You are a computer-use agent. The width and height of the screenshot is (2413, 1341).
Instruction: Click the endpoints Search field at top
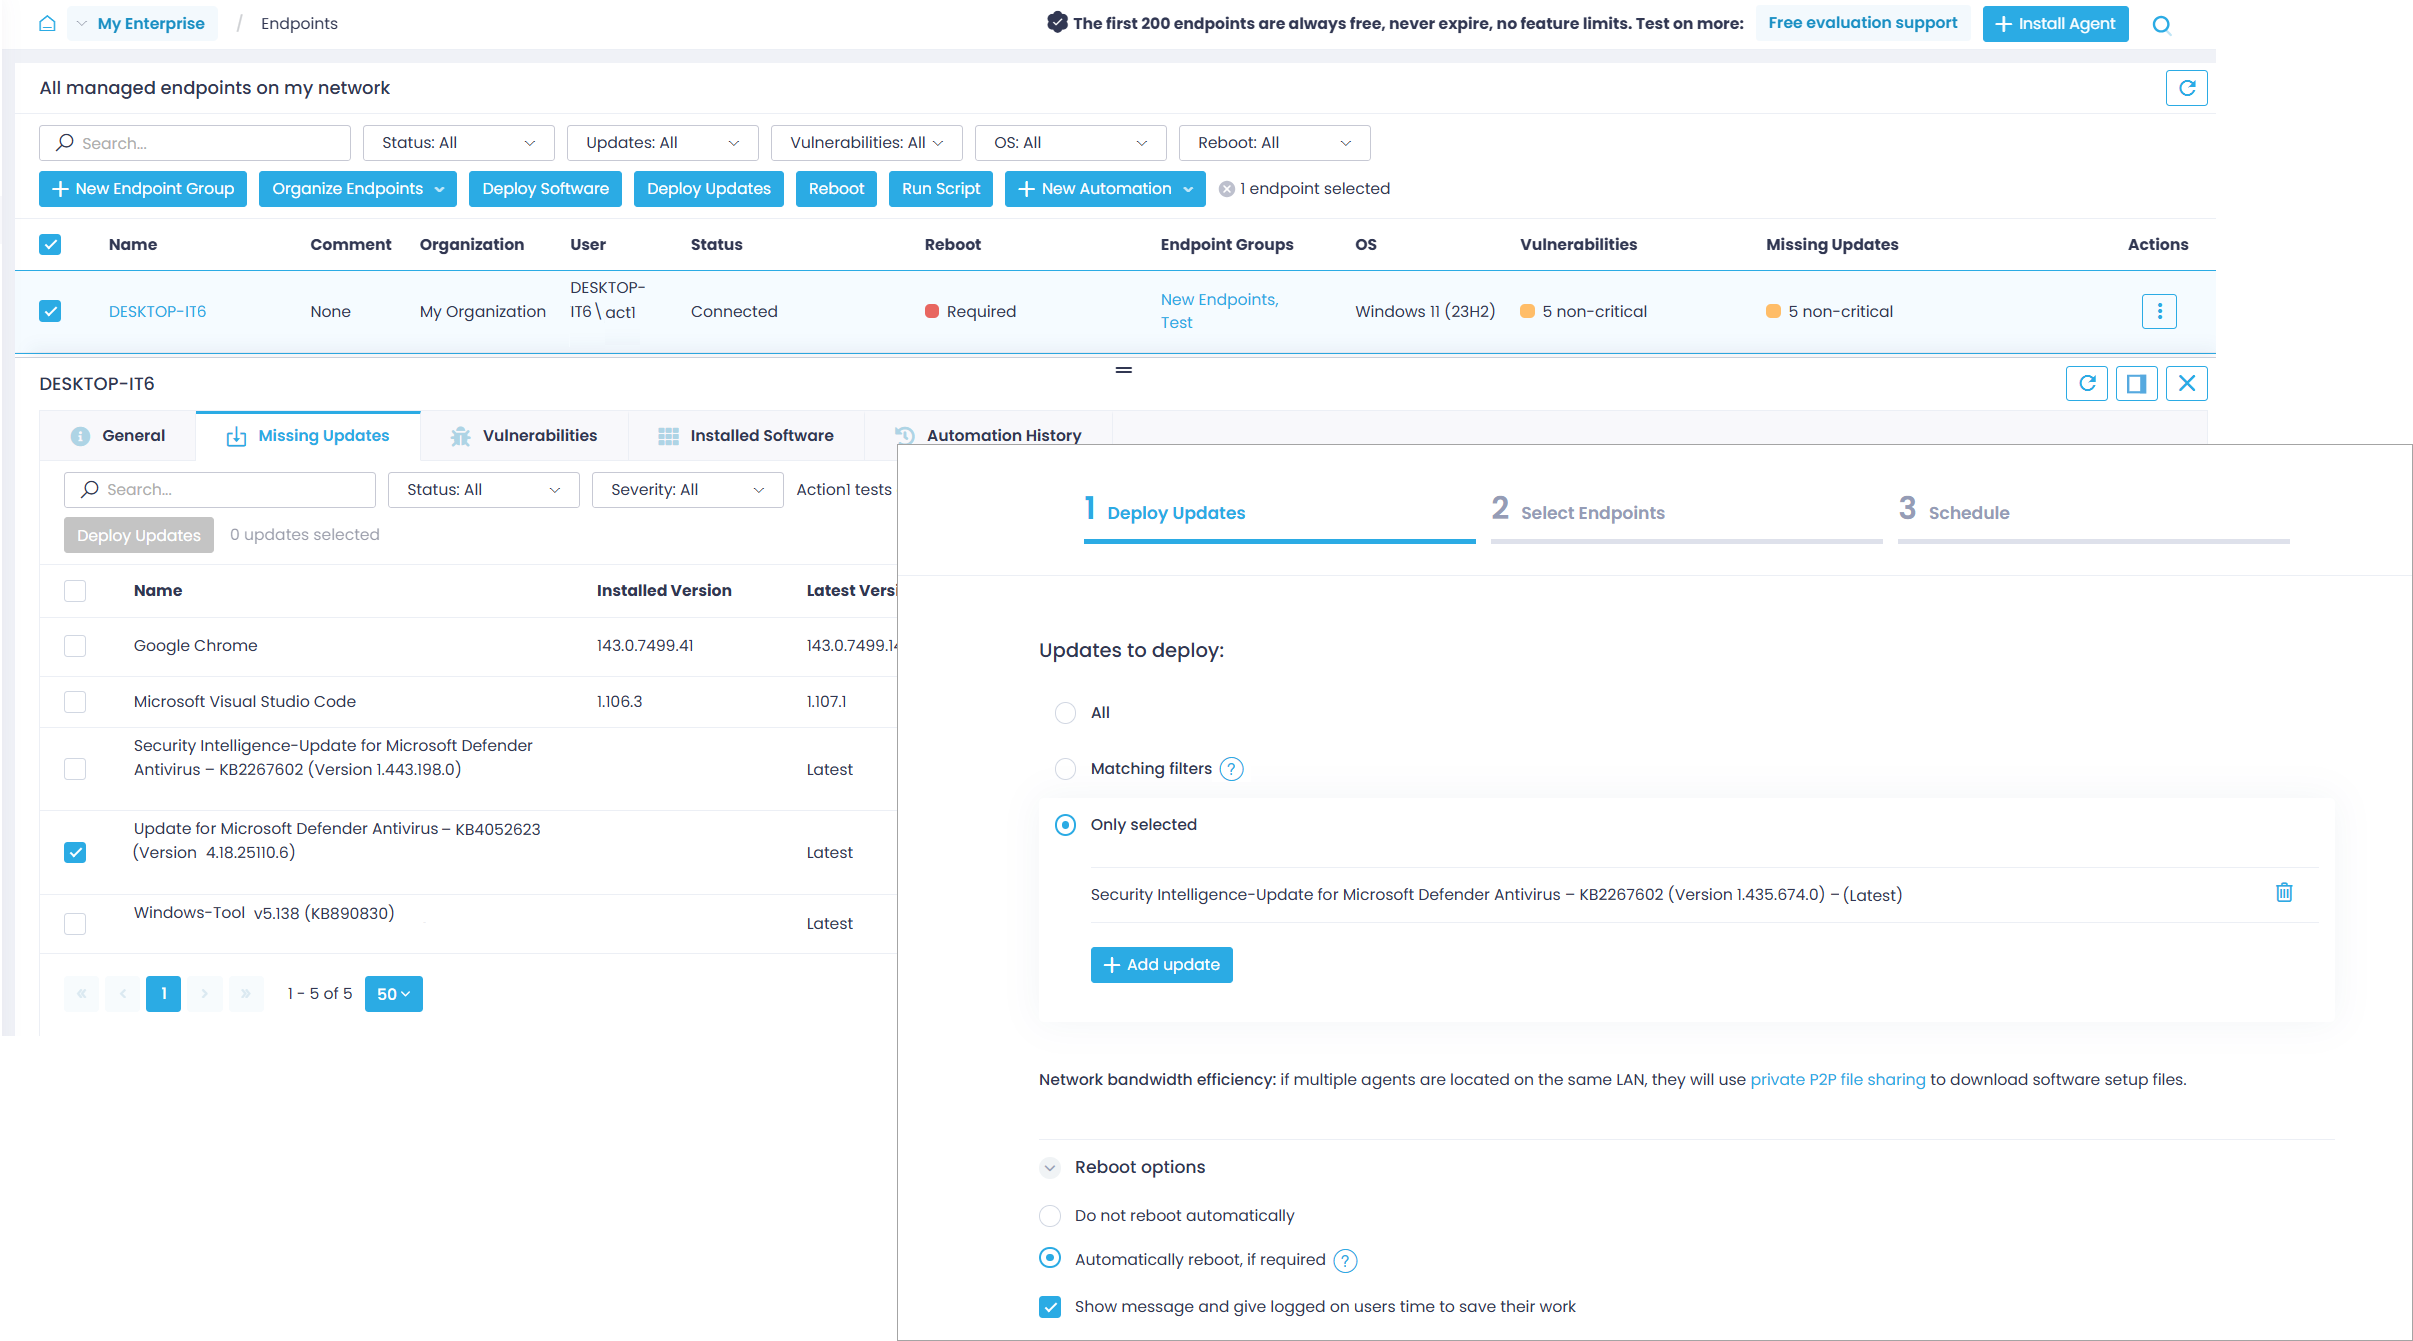195,143
